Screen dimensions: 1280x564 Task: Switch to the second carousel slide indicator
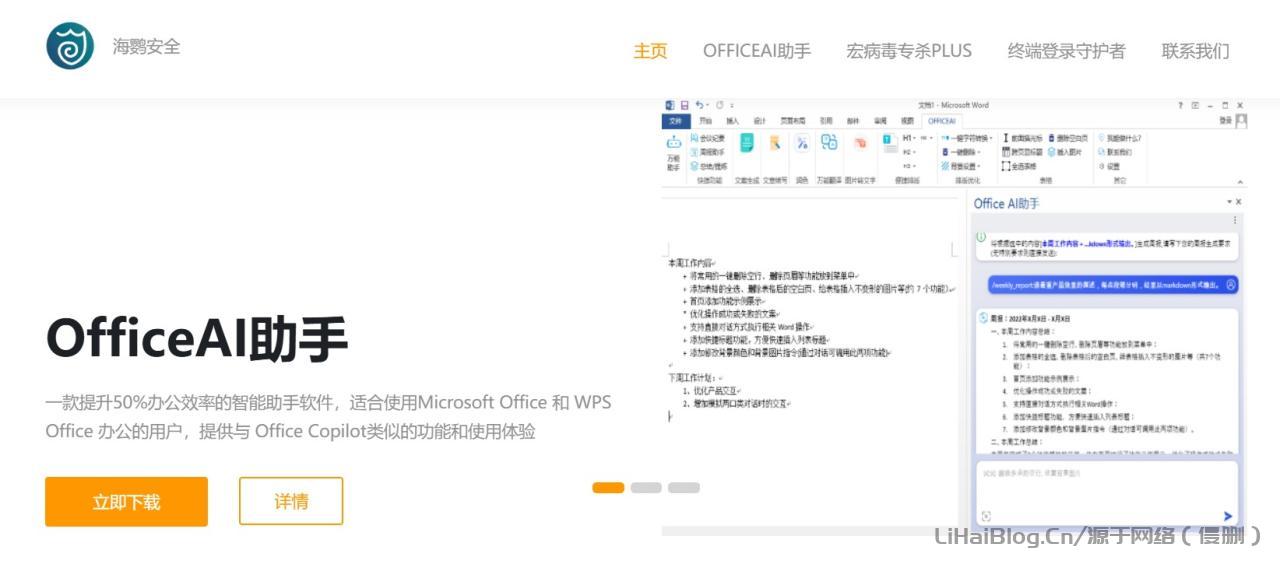point(646,488)
